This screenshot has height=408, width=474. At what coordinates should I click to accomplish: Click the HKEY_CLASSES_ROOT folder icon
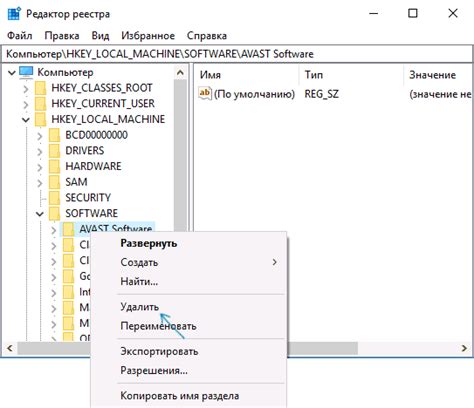[x=40, y=88]
